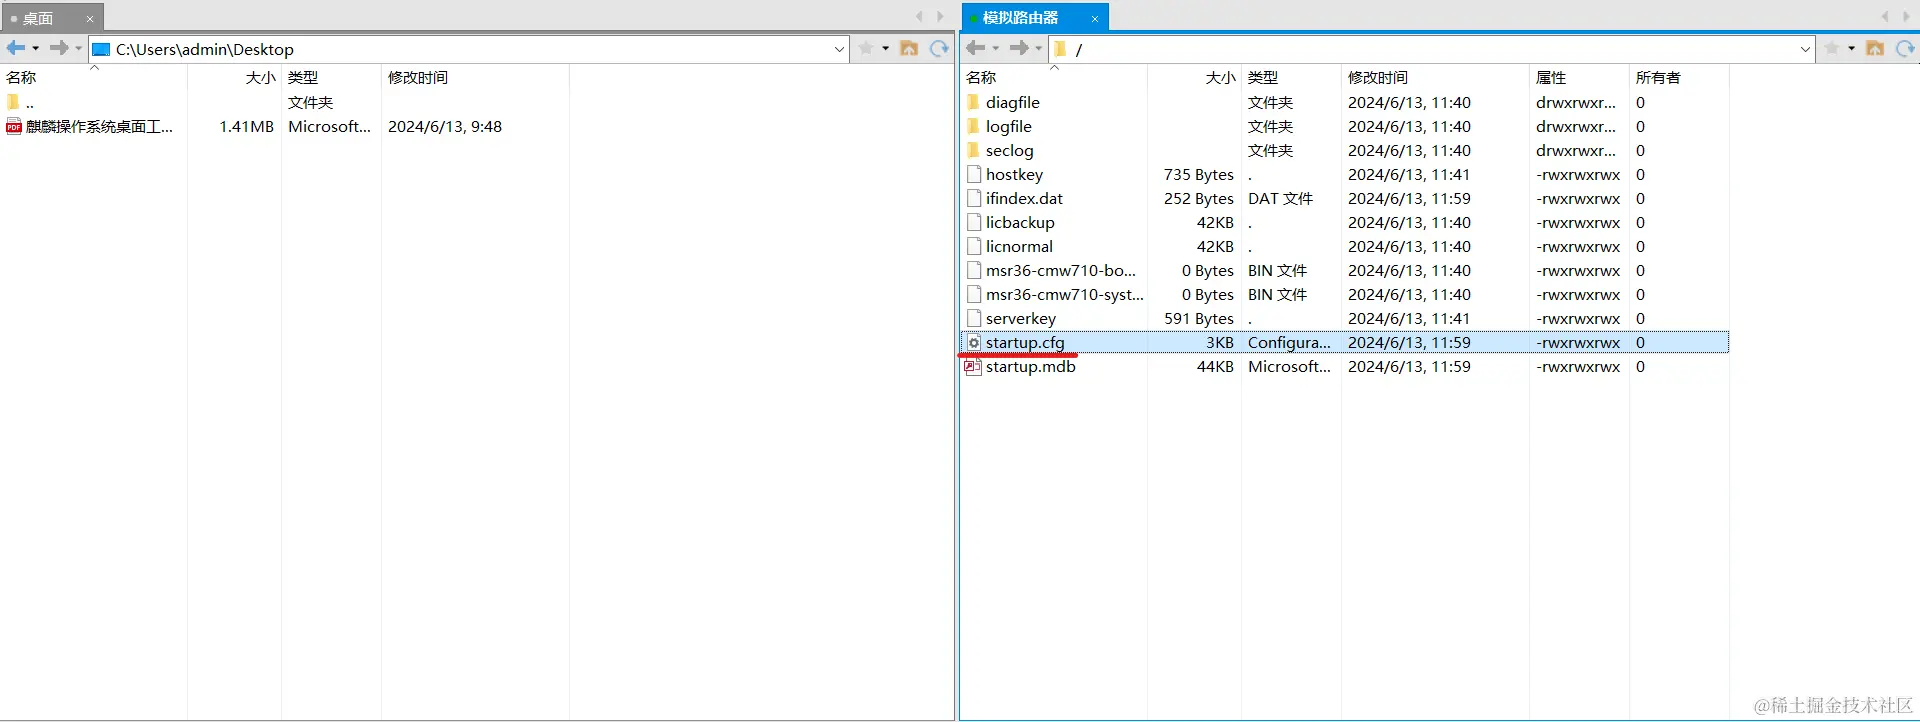Screen dimensions: 1920x722
Task: Click 2024/6/13, 9:48 date in local pane
Action: tap(445, 126)
